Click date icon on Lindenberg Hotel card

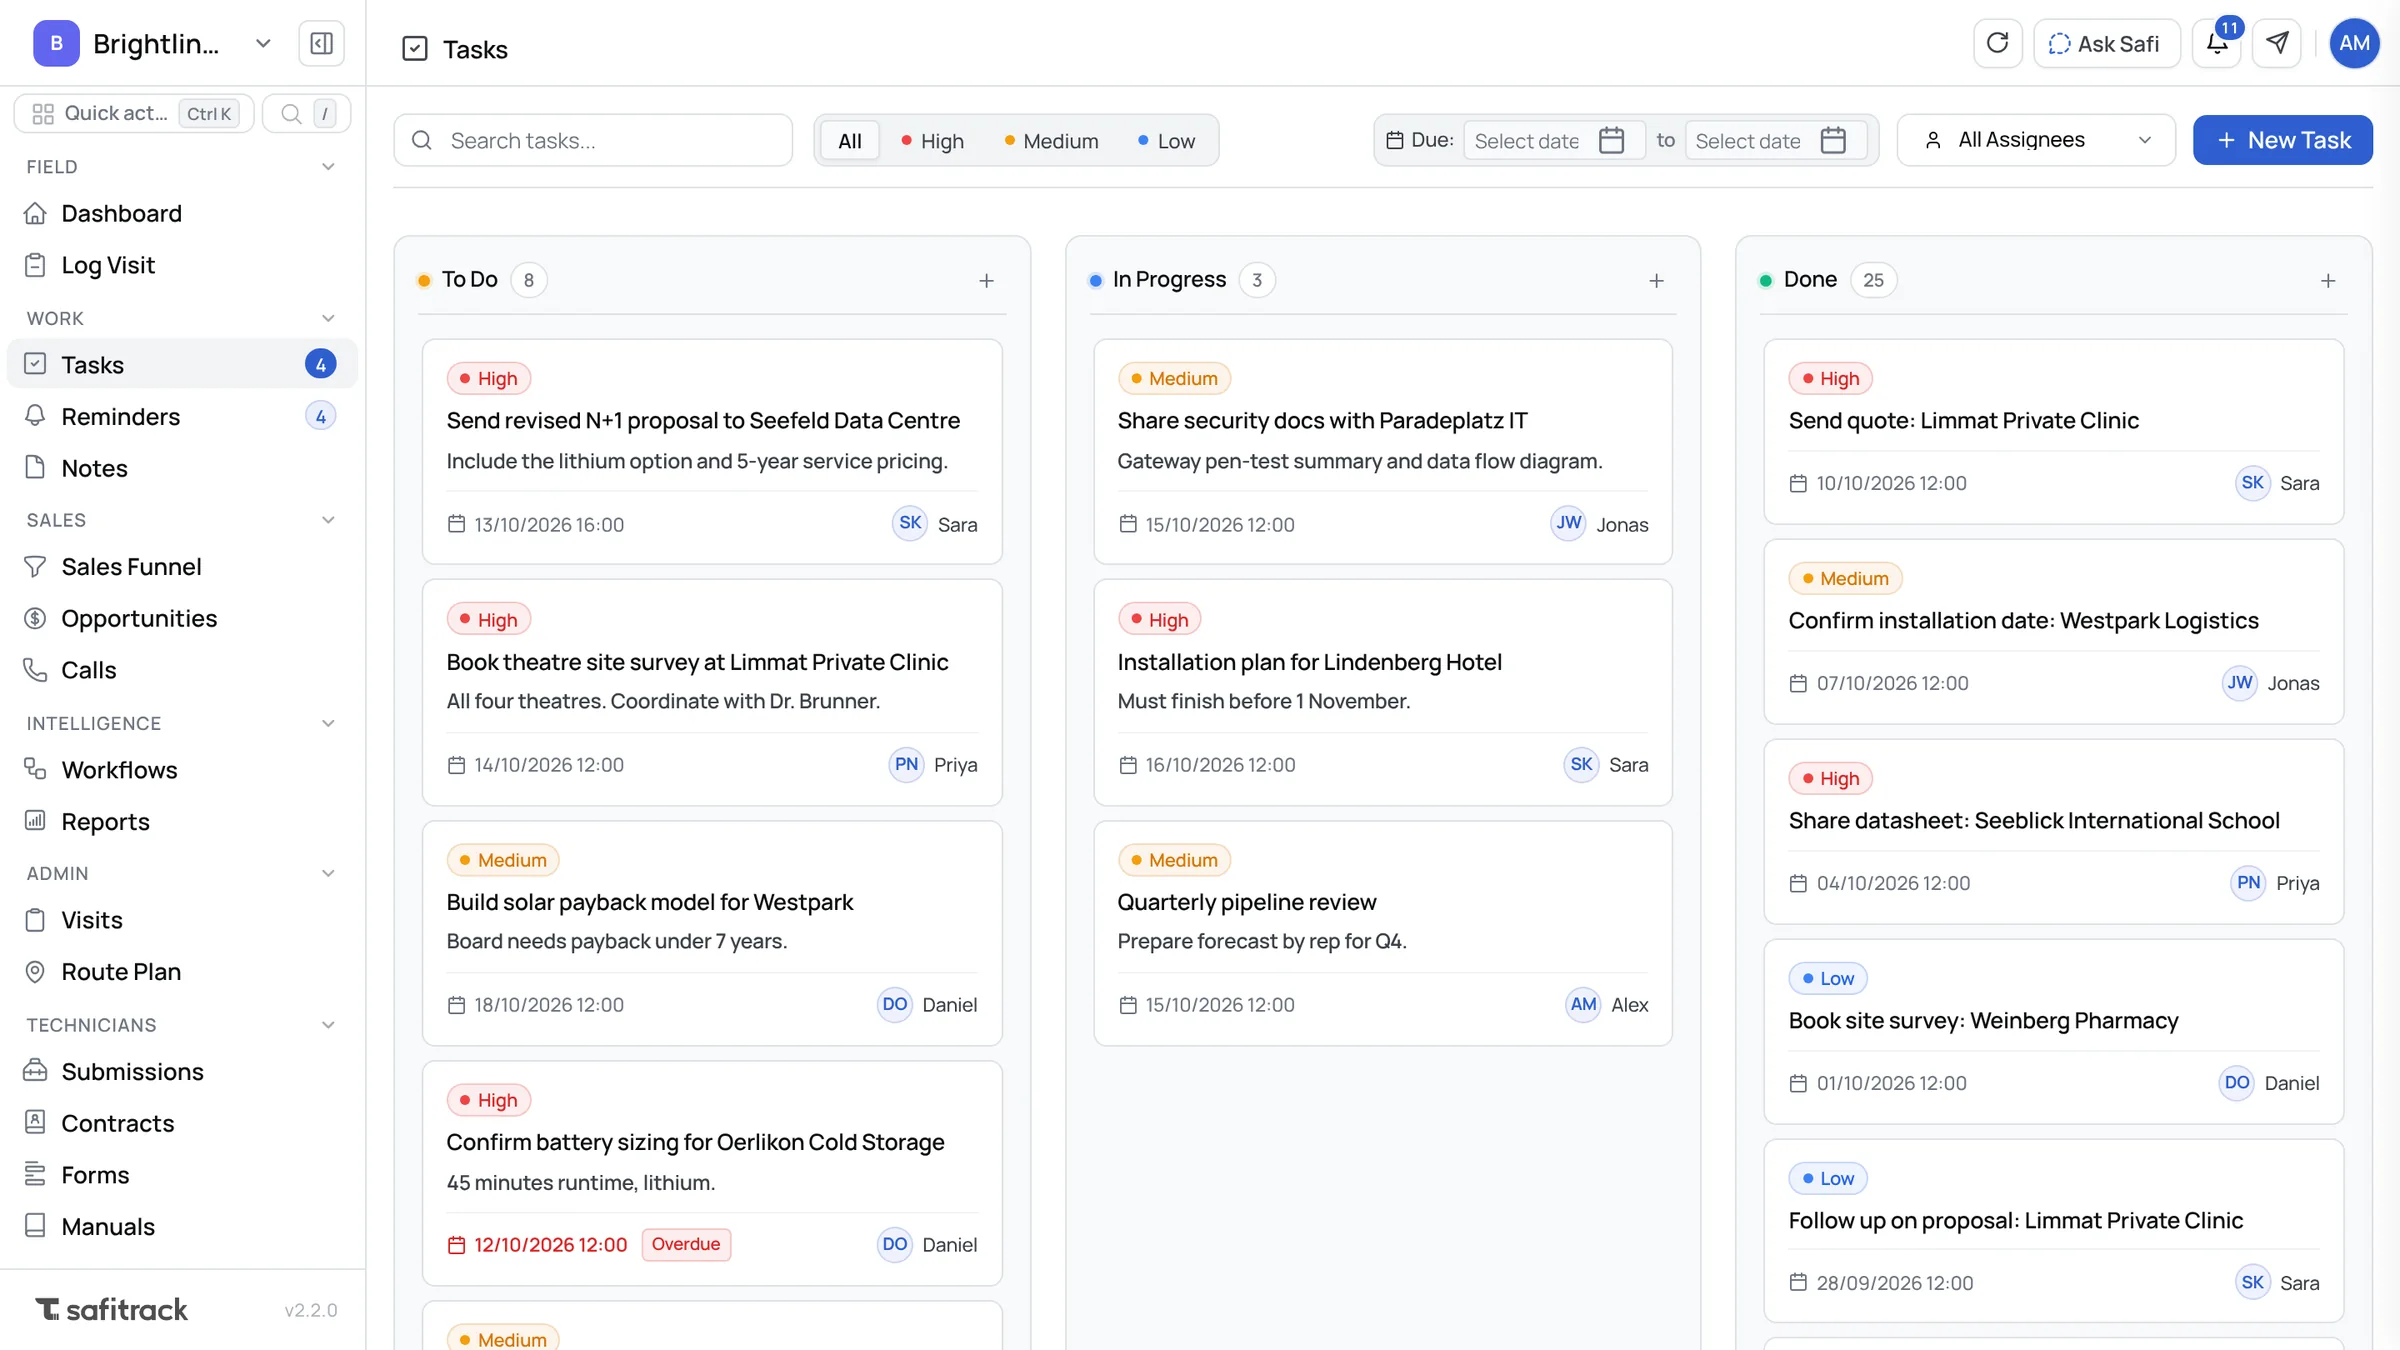tap(1128, 765)
